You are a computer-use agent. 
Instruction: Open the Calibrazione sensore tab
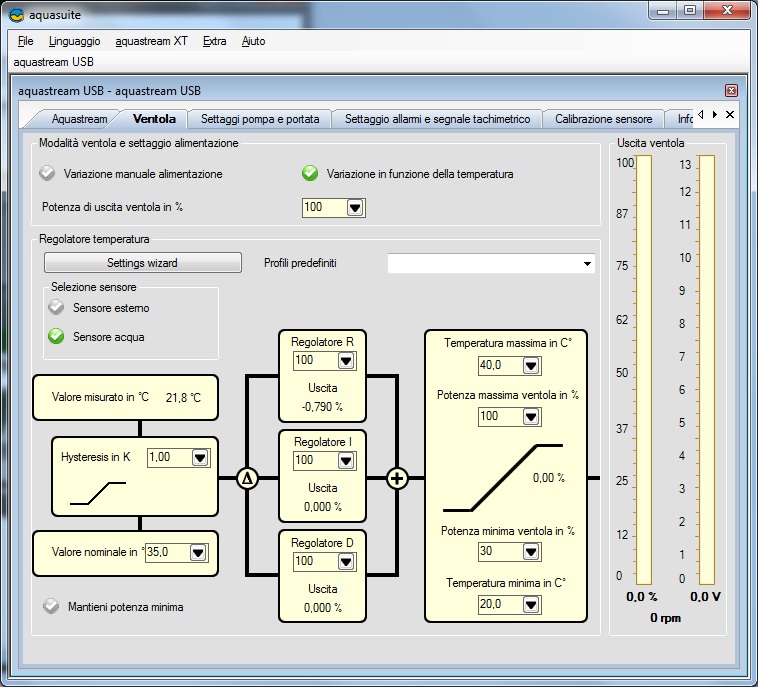(603, 119)
